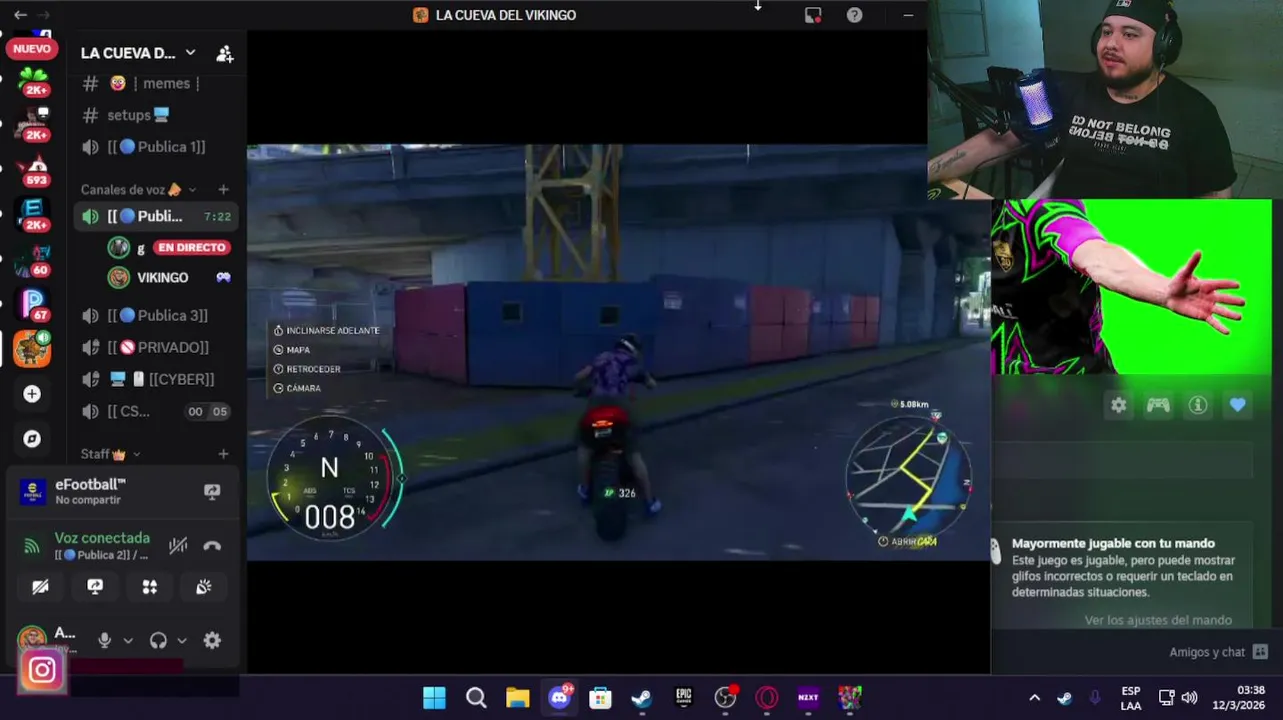Image resolution: width=1283 pixels, height=720 pixels.
Task: Open Epic Games Launcher in taskbar
Action: [x=684, y=697]
